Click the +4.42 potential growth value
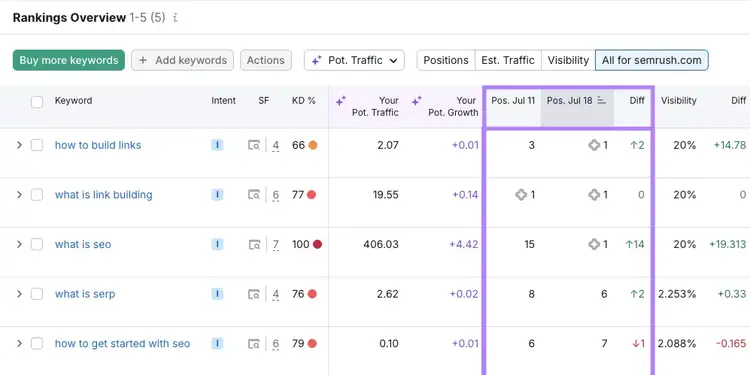750x375 pixels. point(464,244)
